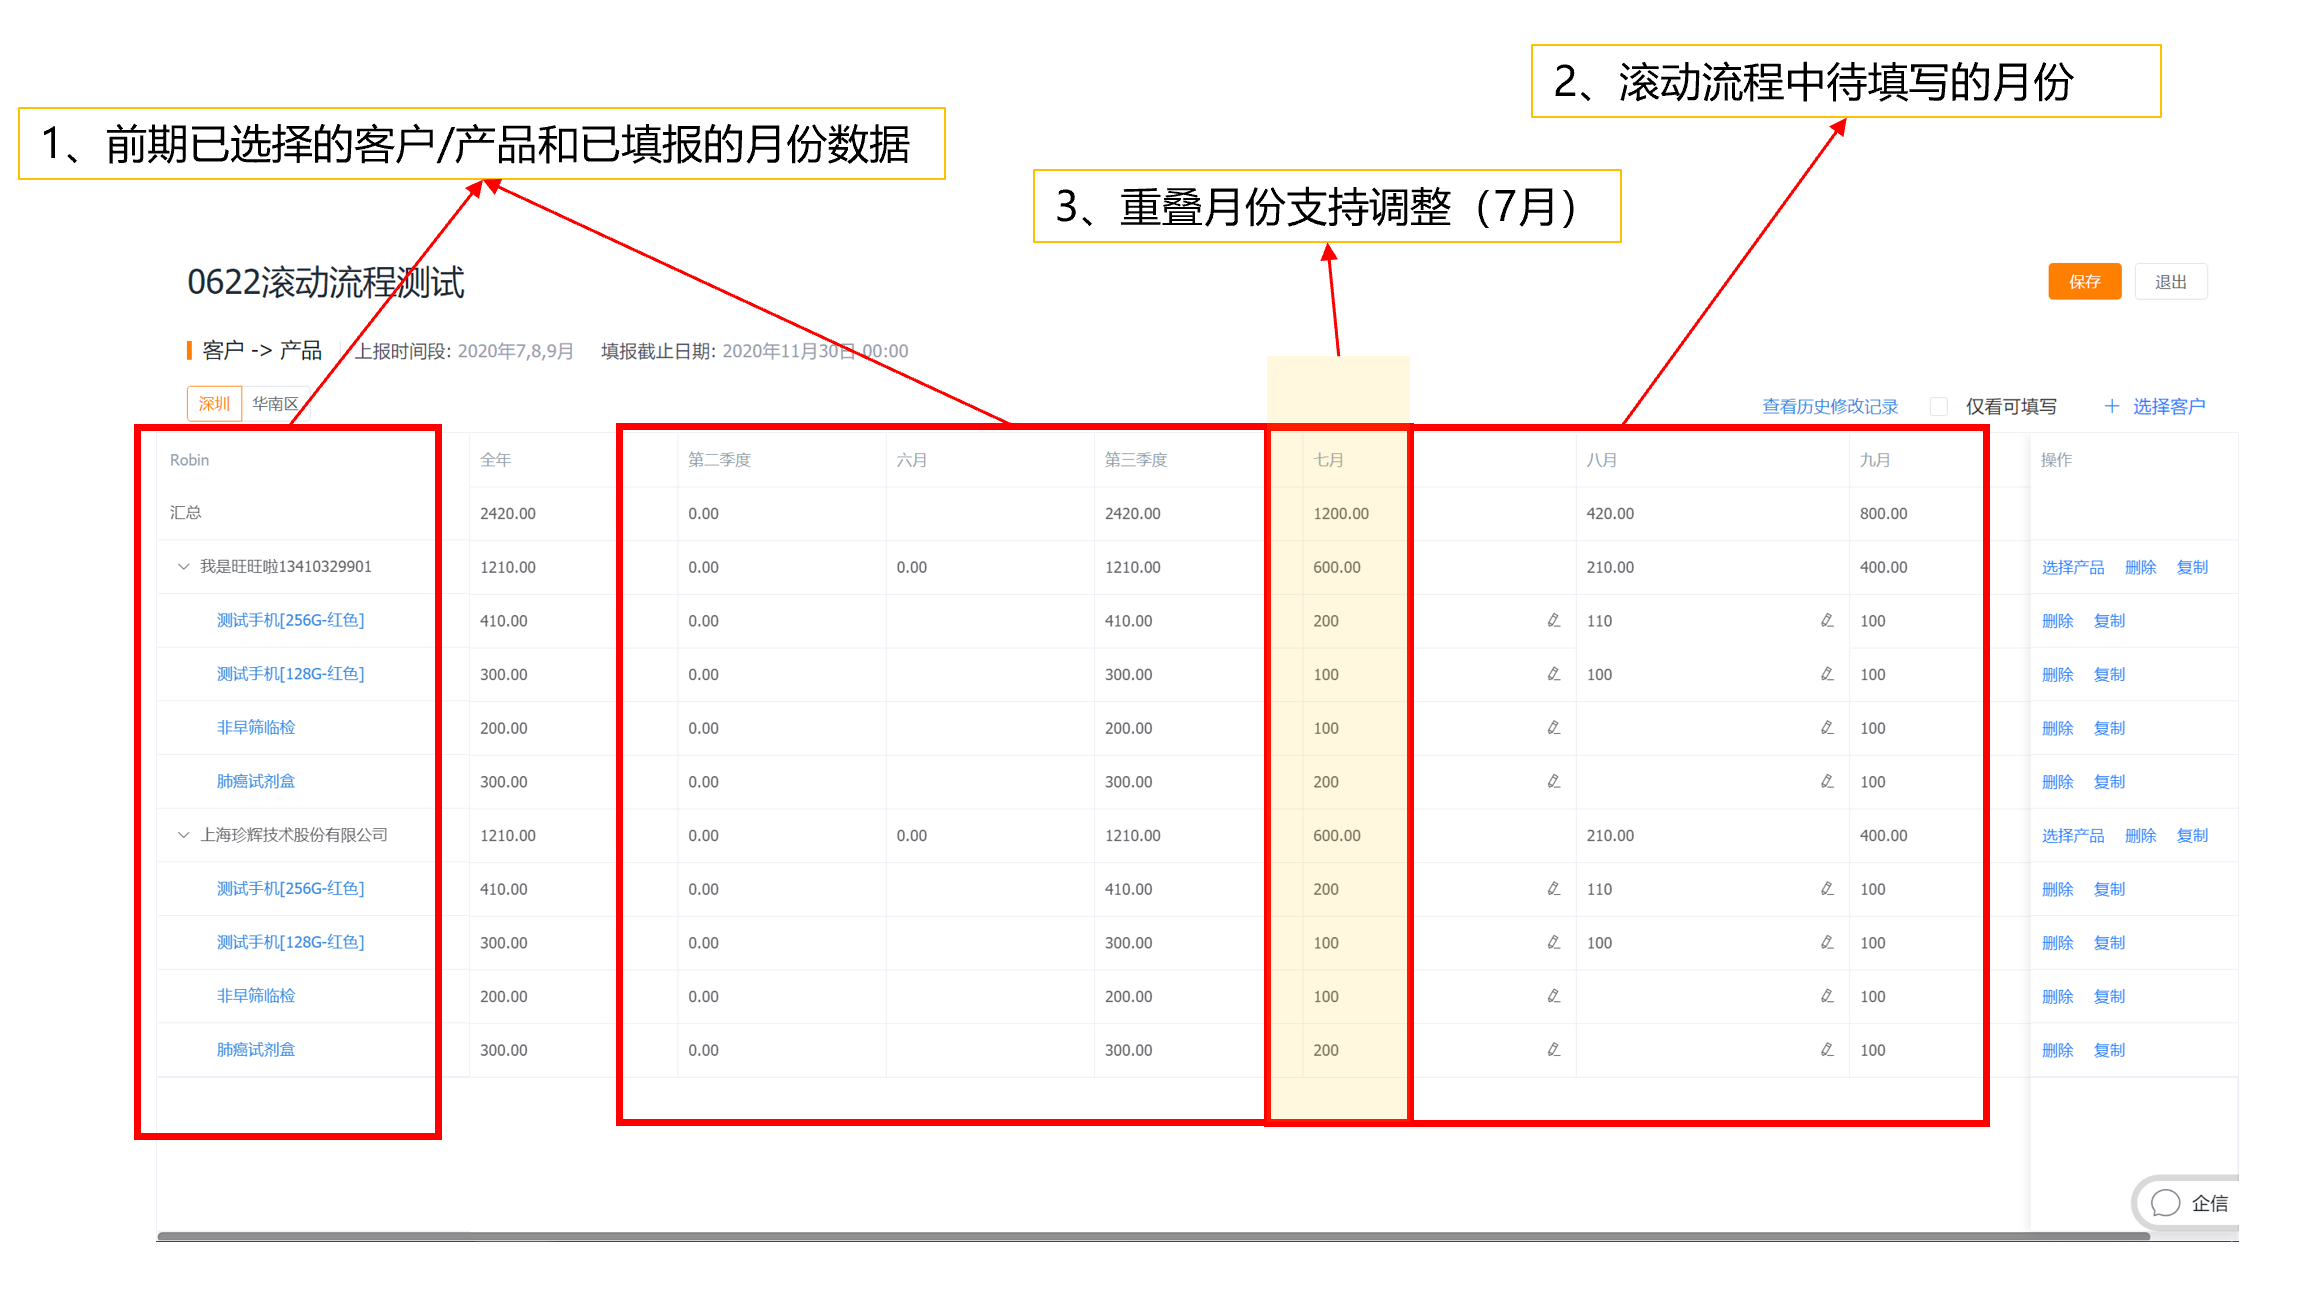
Task: Click August edit pencil in second 测试手机[128G-红色] row
Action: pyautogui.click(x=1826, y=943)
